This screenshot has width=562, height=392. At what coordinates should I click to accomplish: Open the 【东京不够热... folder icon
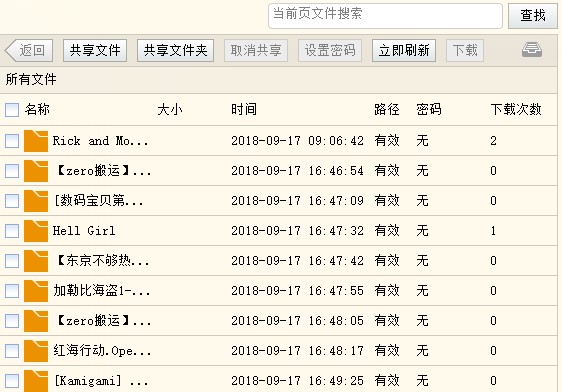36,261
